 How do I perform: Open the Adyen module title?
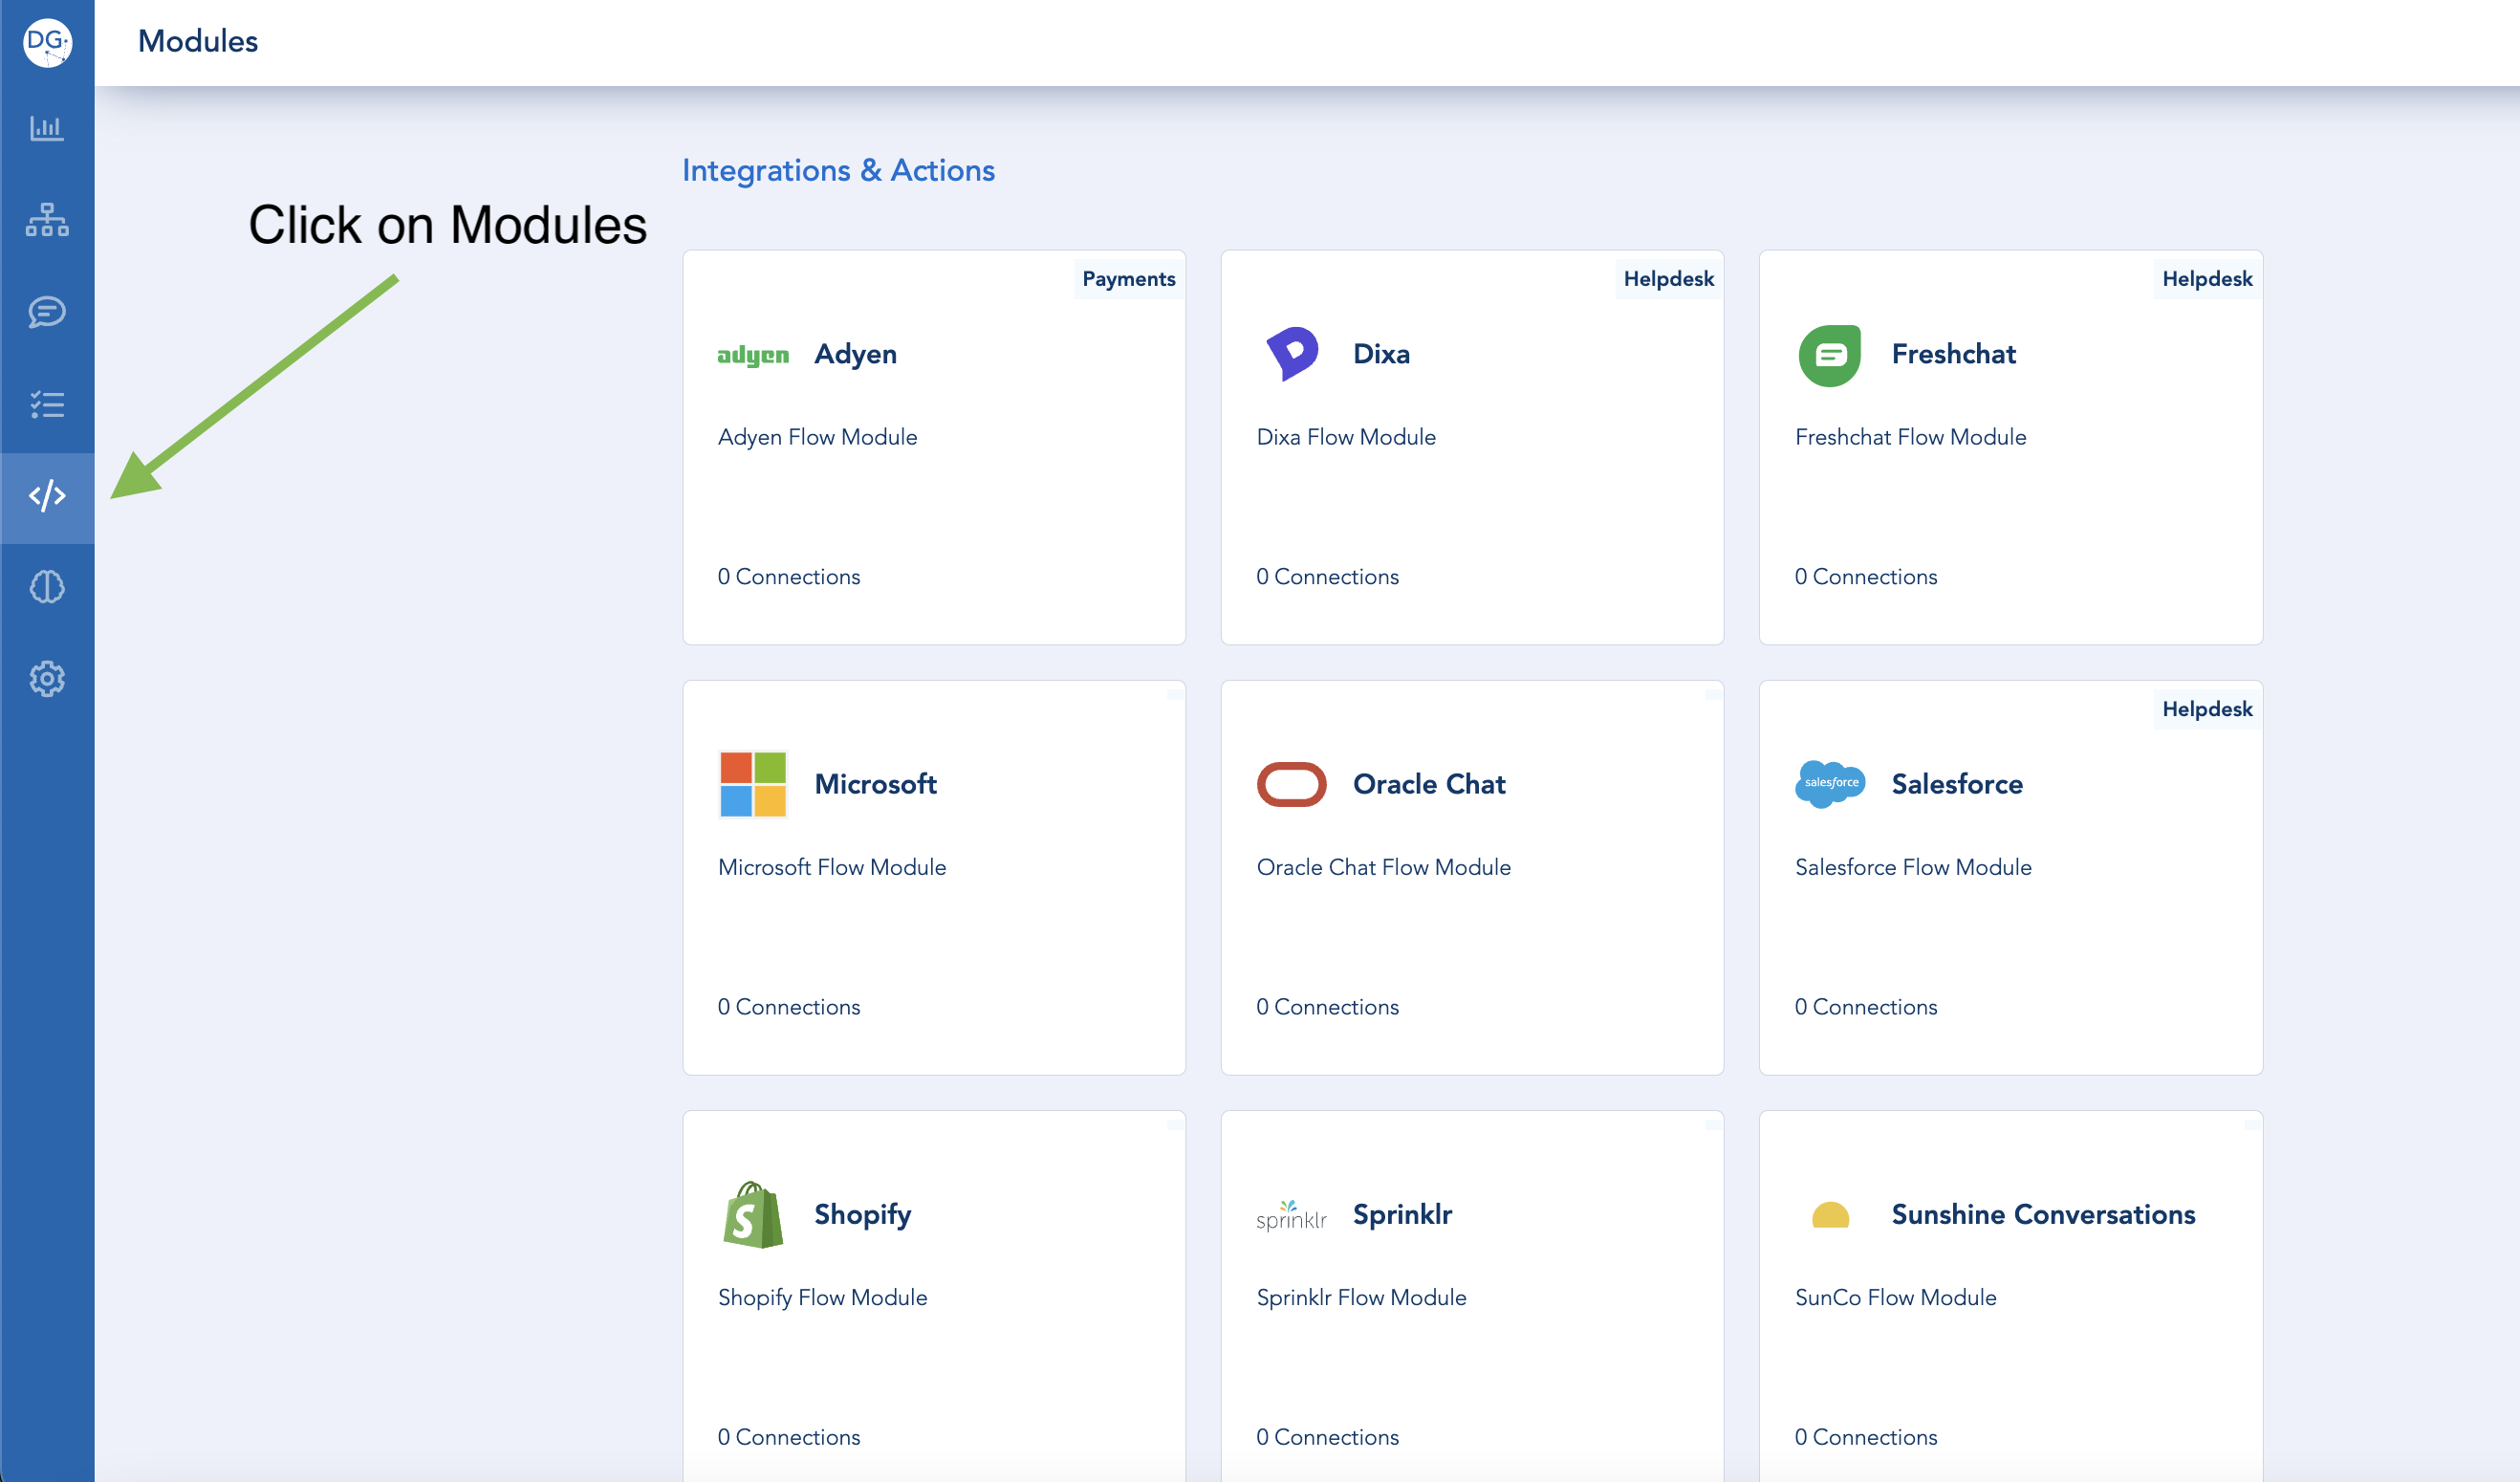pyautogui.click(x=855, y=354)
